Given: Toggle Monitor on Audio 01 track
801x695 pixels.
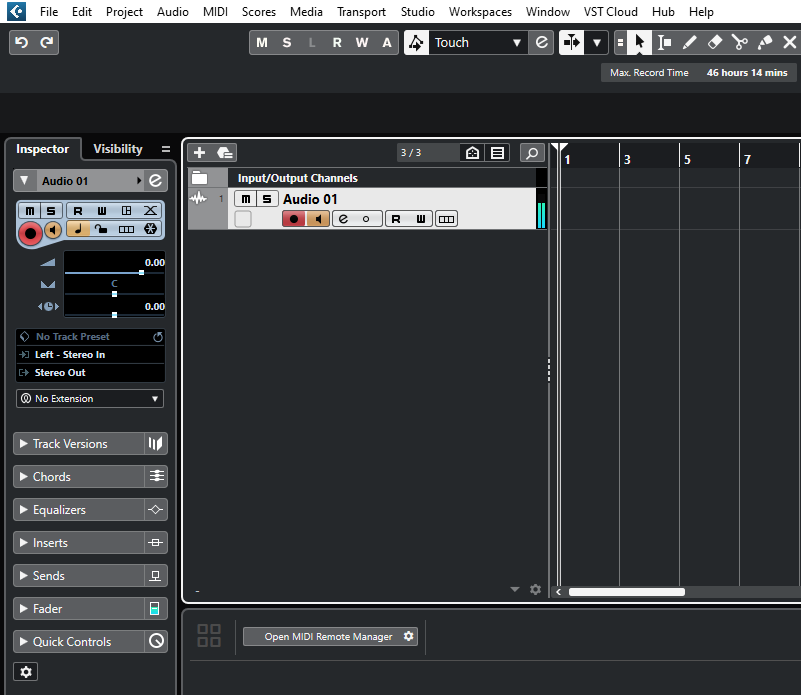Looking at the screenshot, I should coord(318,219).
